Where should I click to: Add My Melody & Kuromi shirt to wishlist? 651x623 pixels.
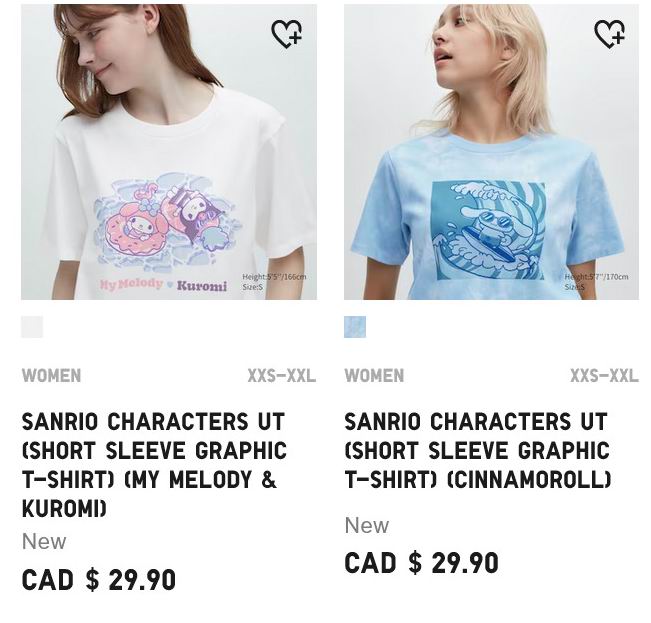(286, 34)
